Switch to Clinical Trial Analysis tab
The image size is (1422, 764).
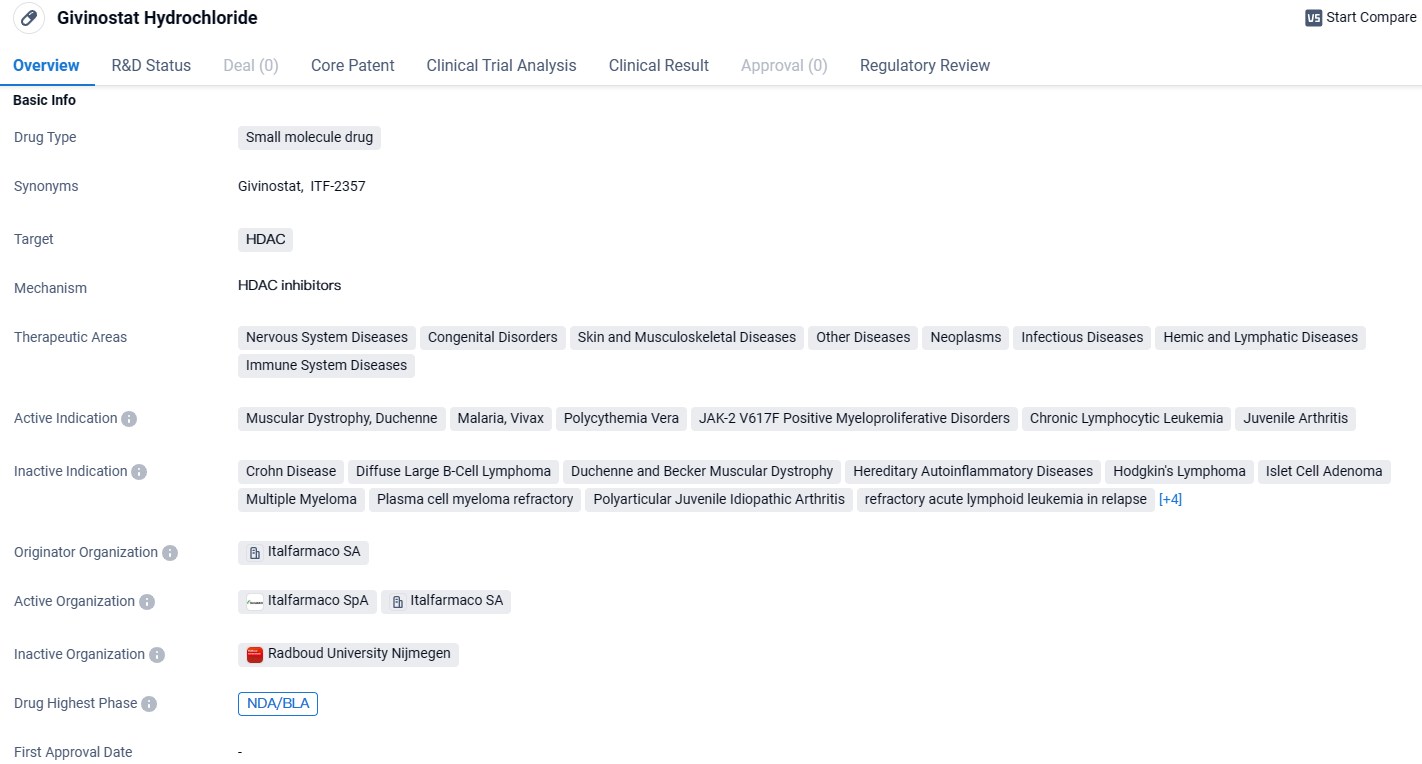click(501, 65)
